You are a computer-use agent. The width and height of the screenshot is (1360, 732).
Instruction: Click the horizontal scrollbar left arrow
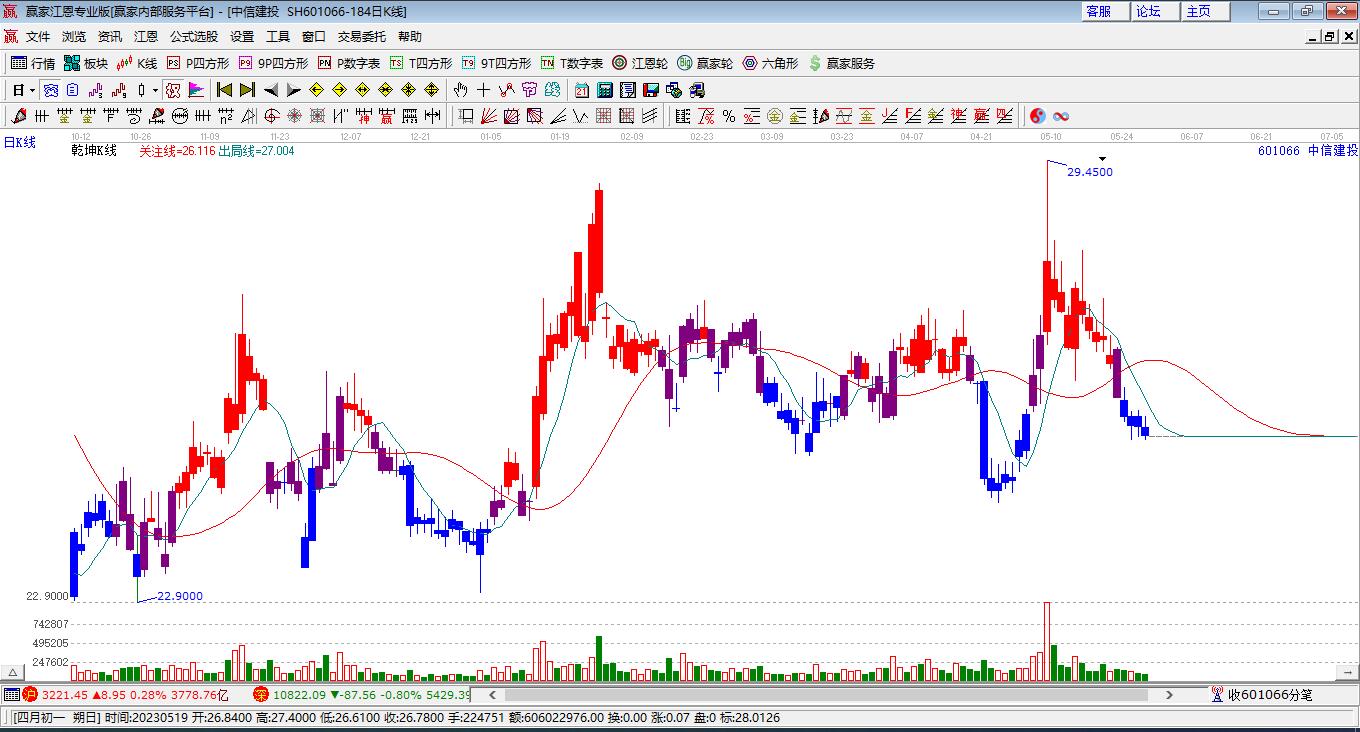(491, 694)
